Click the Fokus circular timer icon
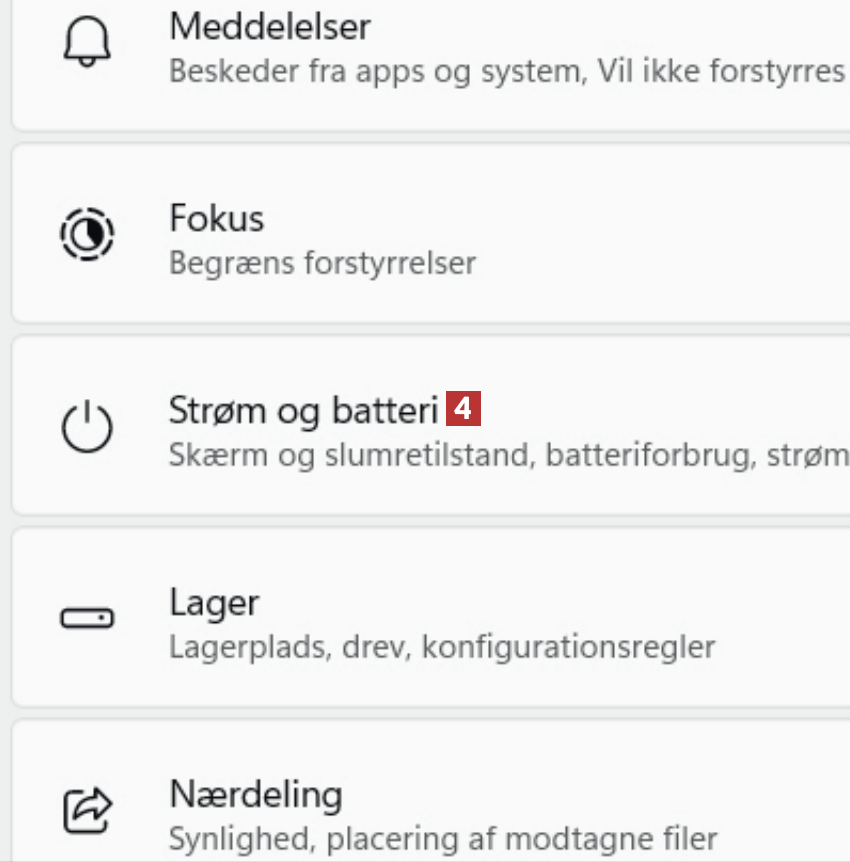 click(x=87, y=236)
